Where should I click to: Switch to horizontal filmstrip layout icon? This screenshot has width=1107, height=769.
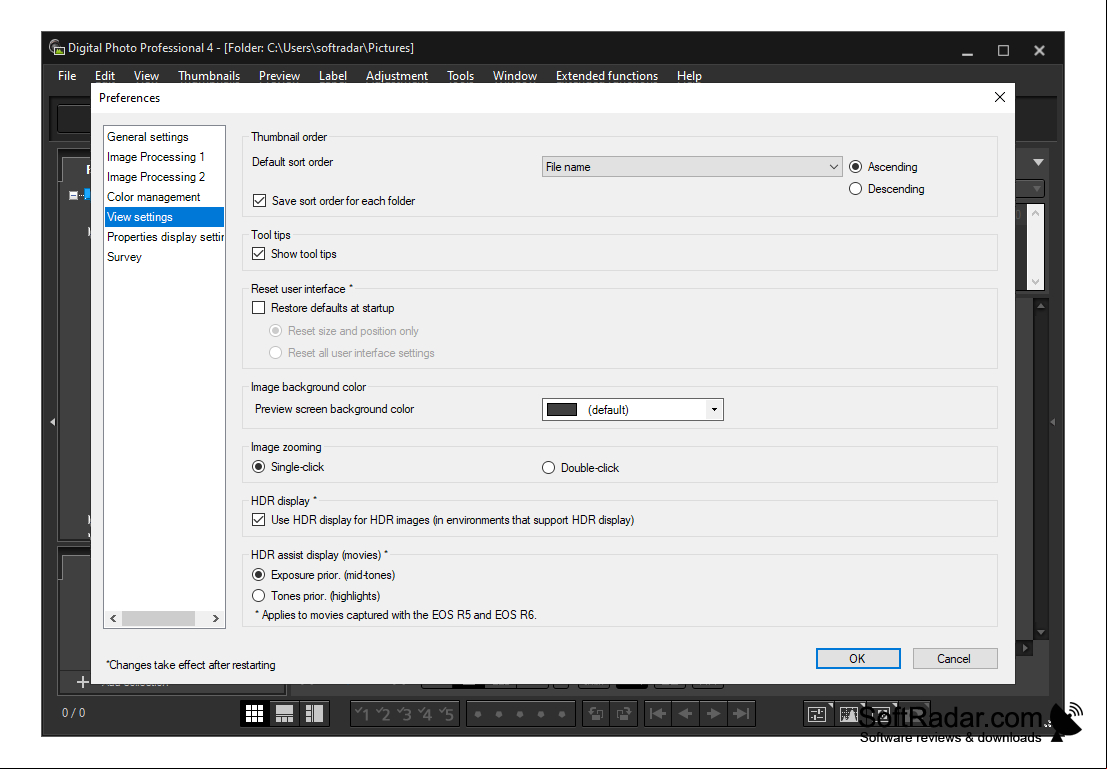tap(285, 713)
